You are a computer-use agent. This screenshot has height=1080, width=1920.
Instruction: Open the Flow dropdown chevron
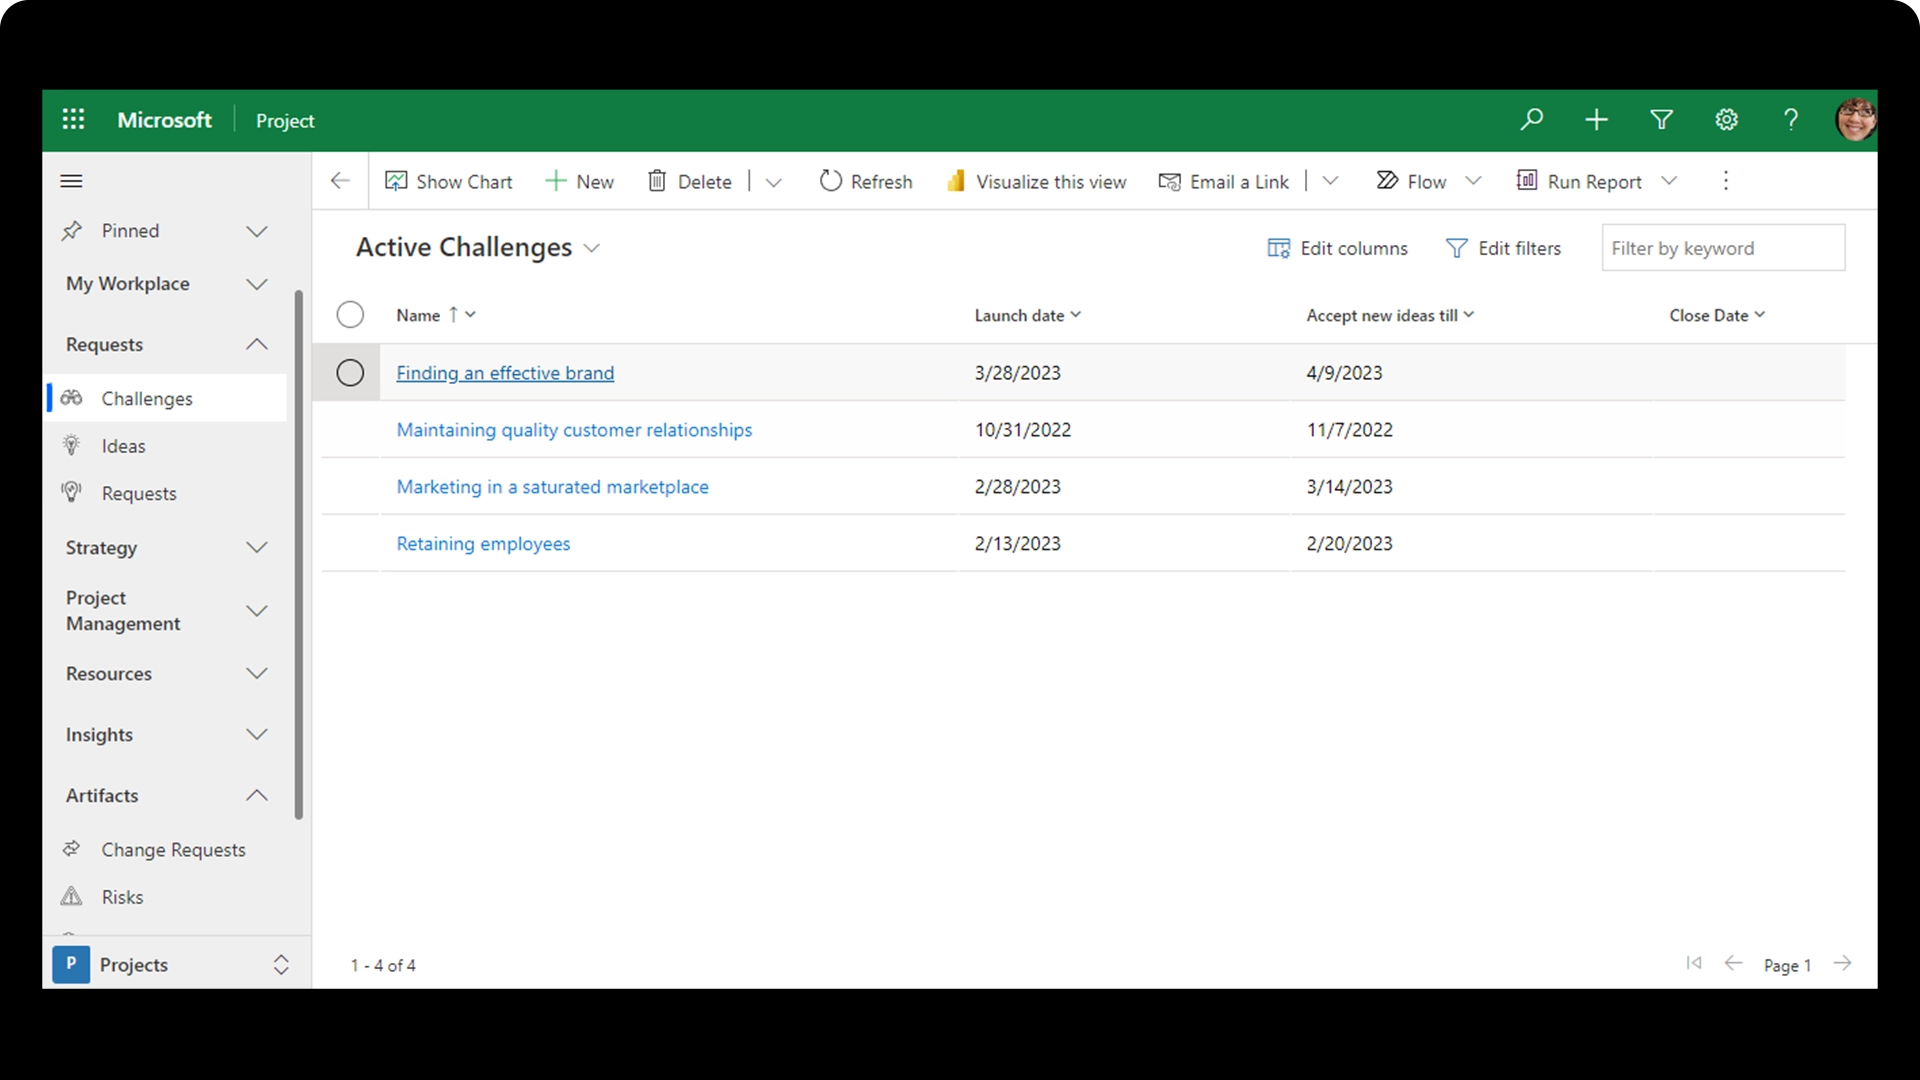click(x=1473, y=181)
